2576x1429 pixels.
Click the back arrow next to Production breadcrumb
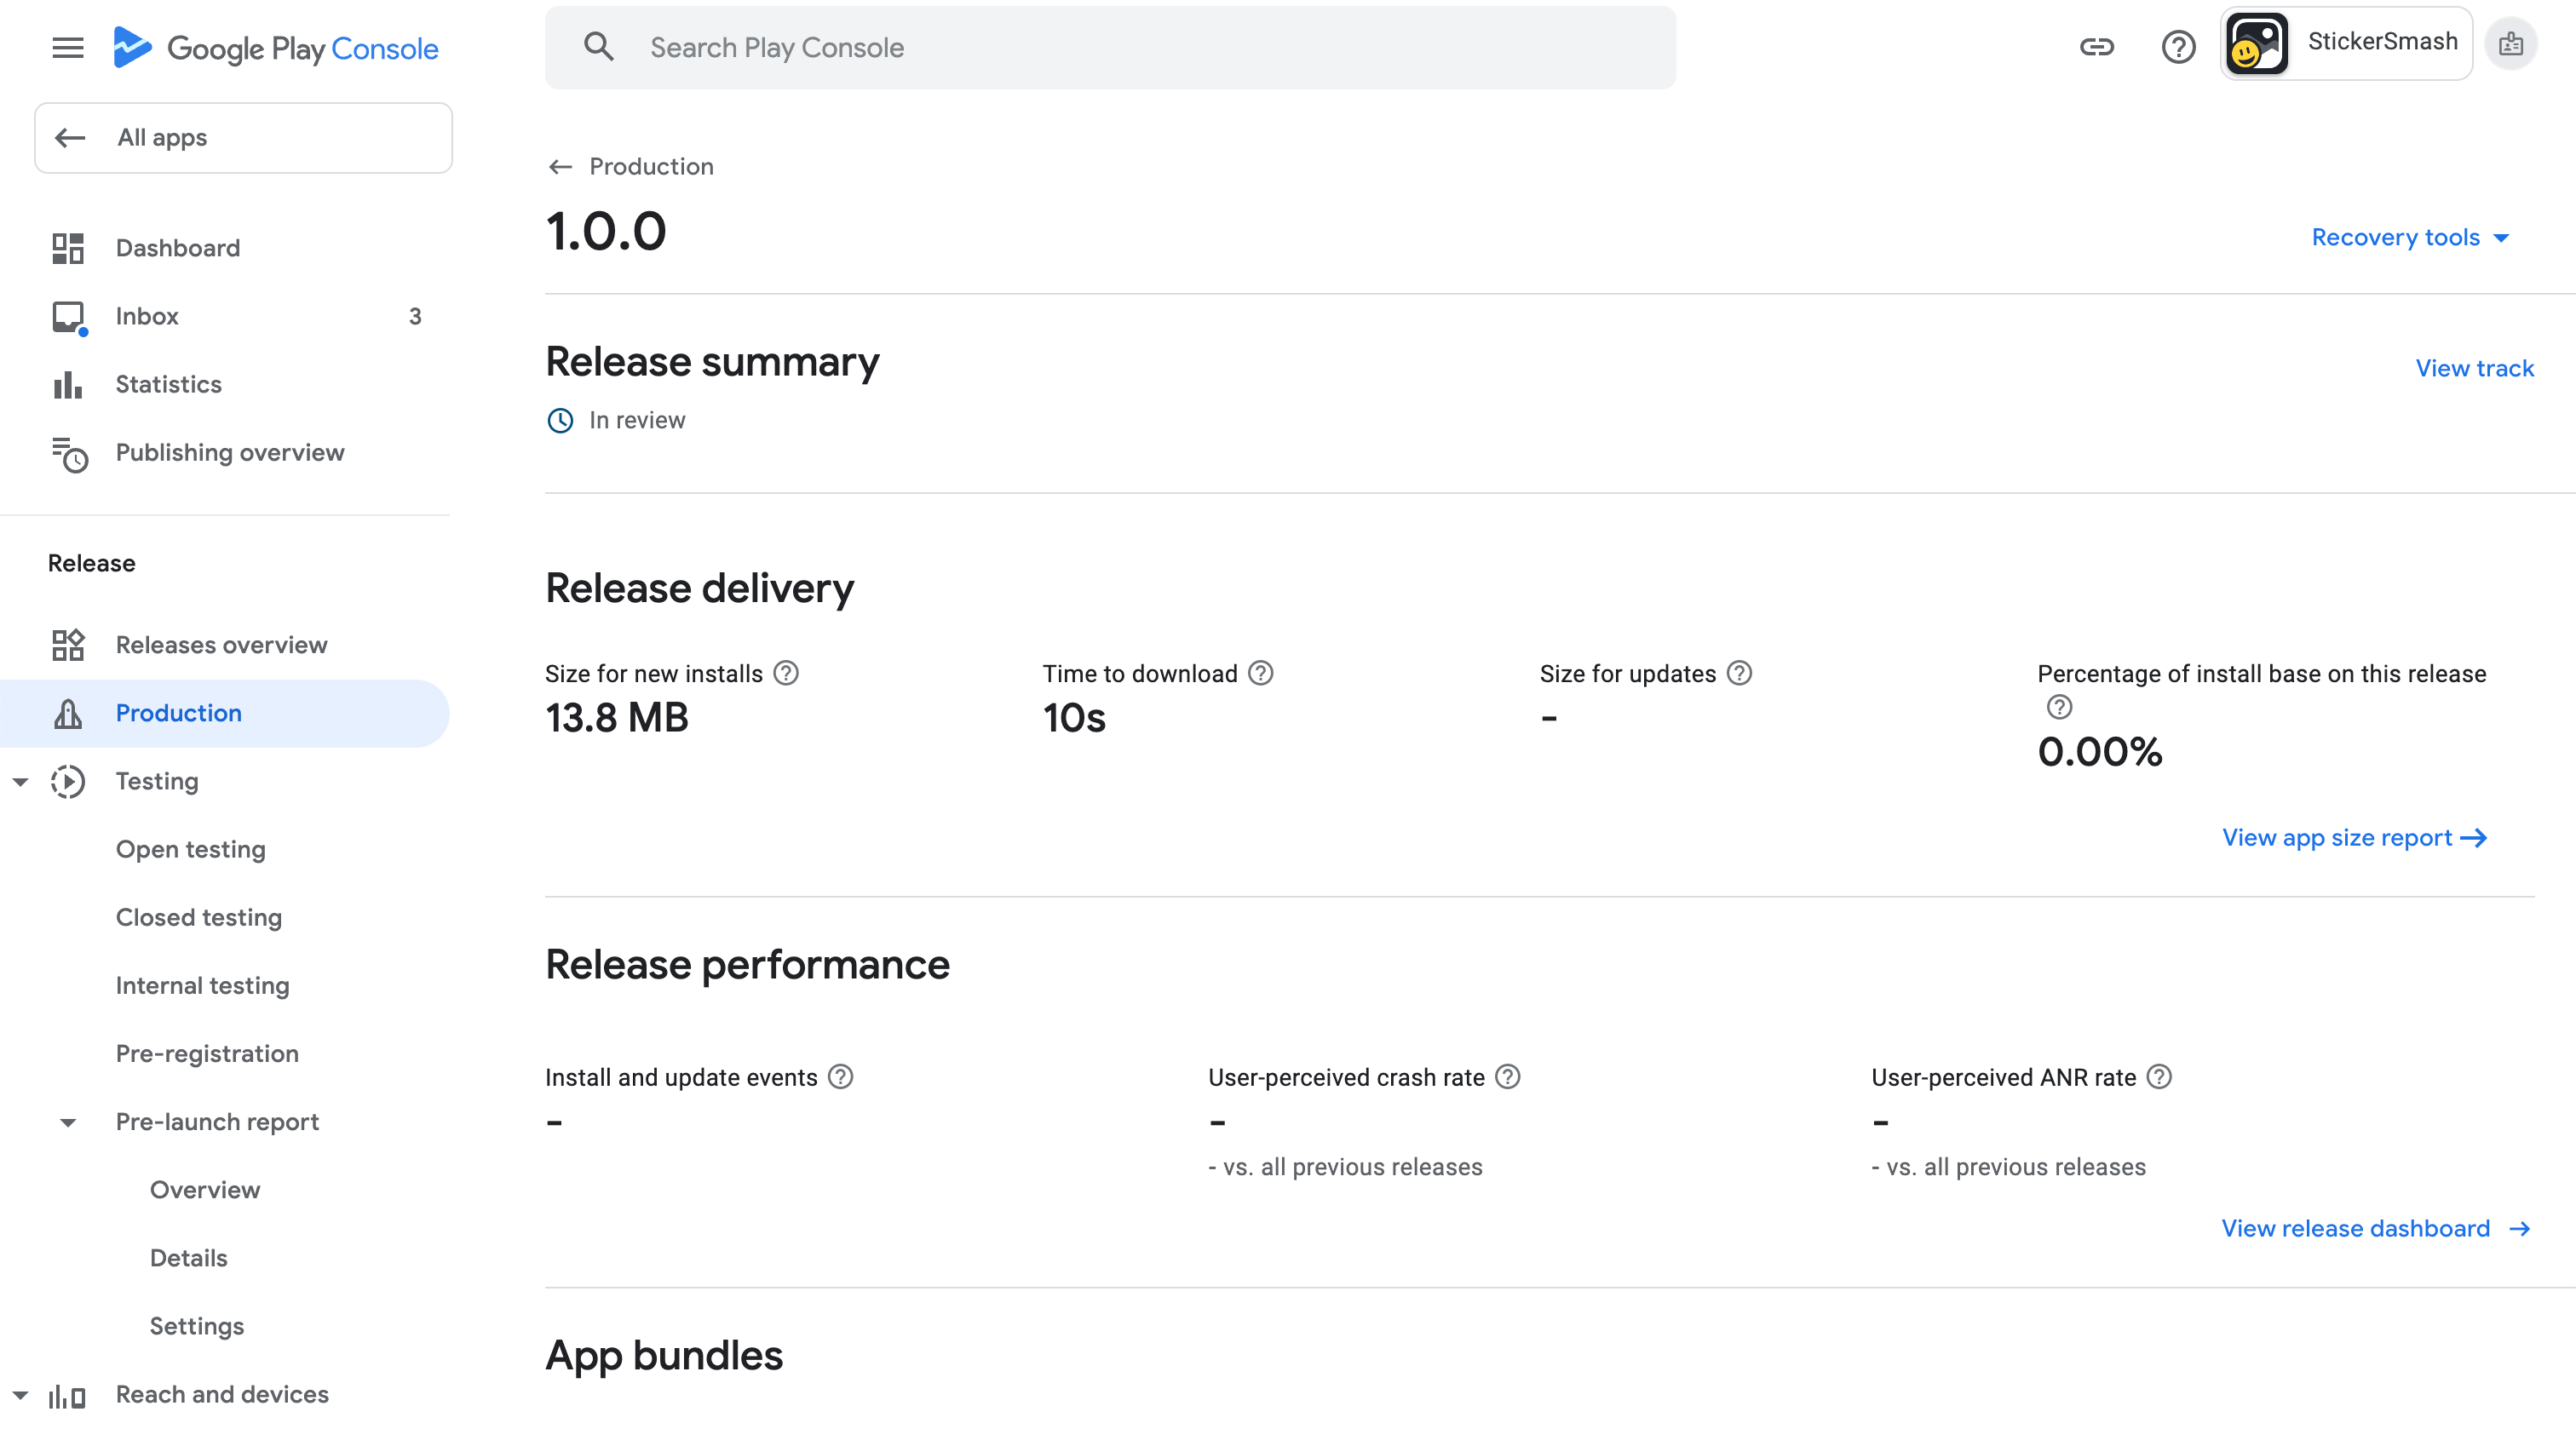pyautogui.click(x=560, y=167)
